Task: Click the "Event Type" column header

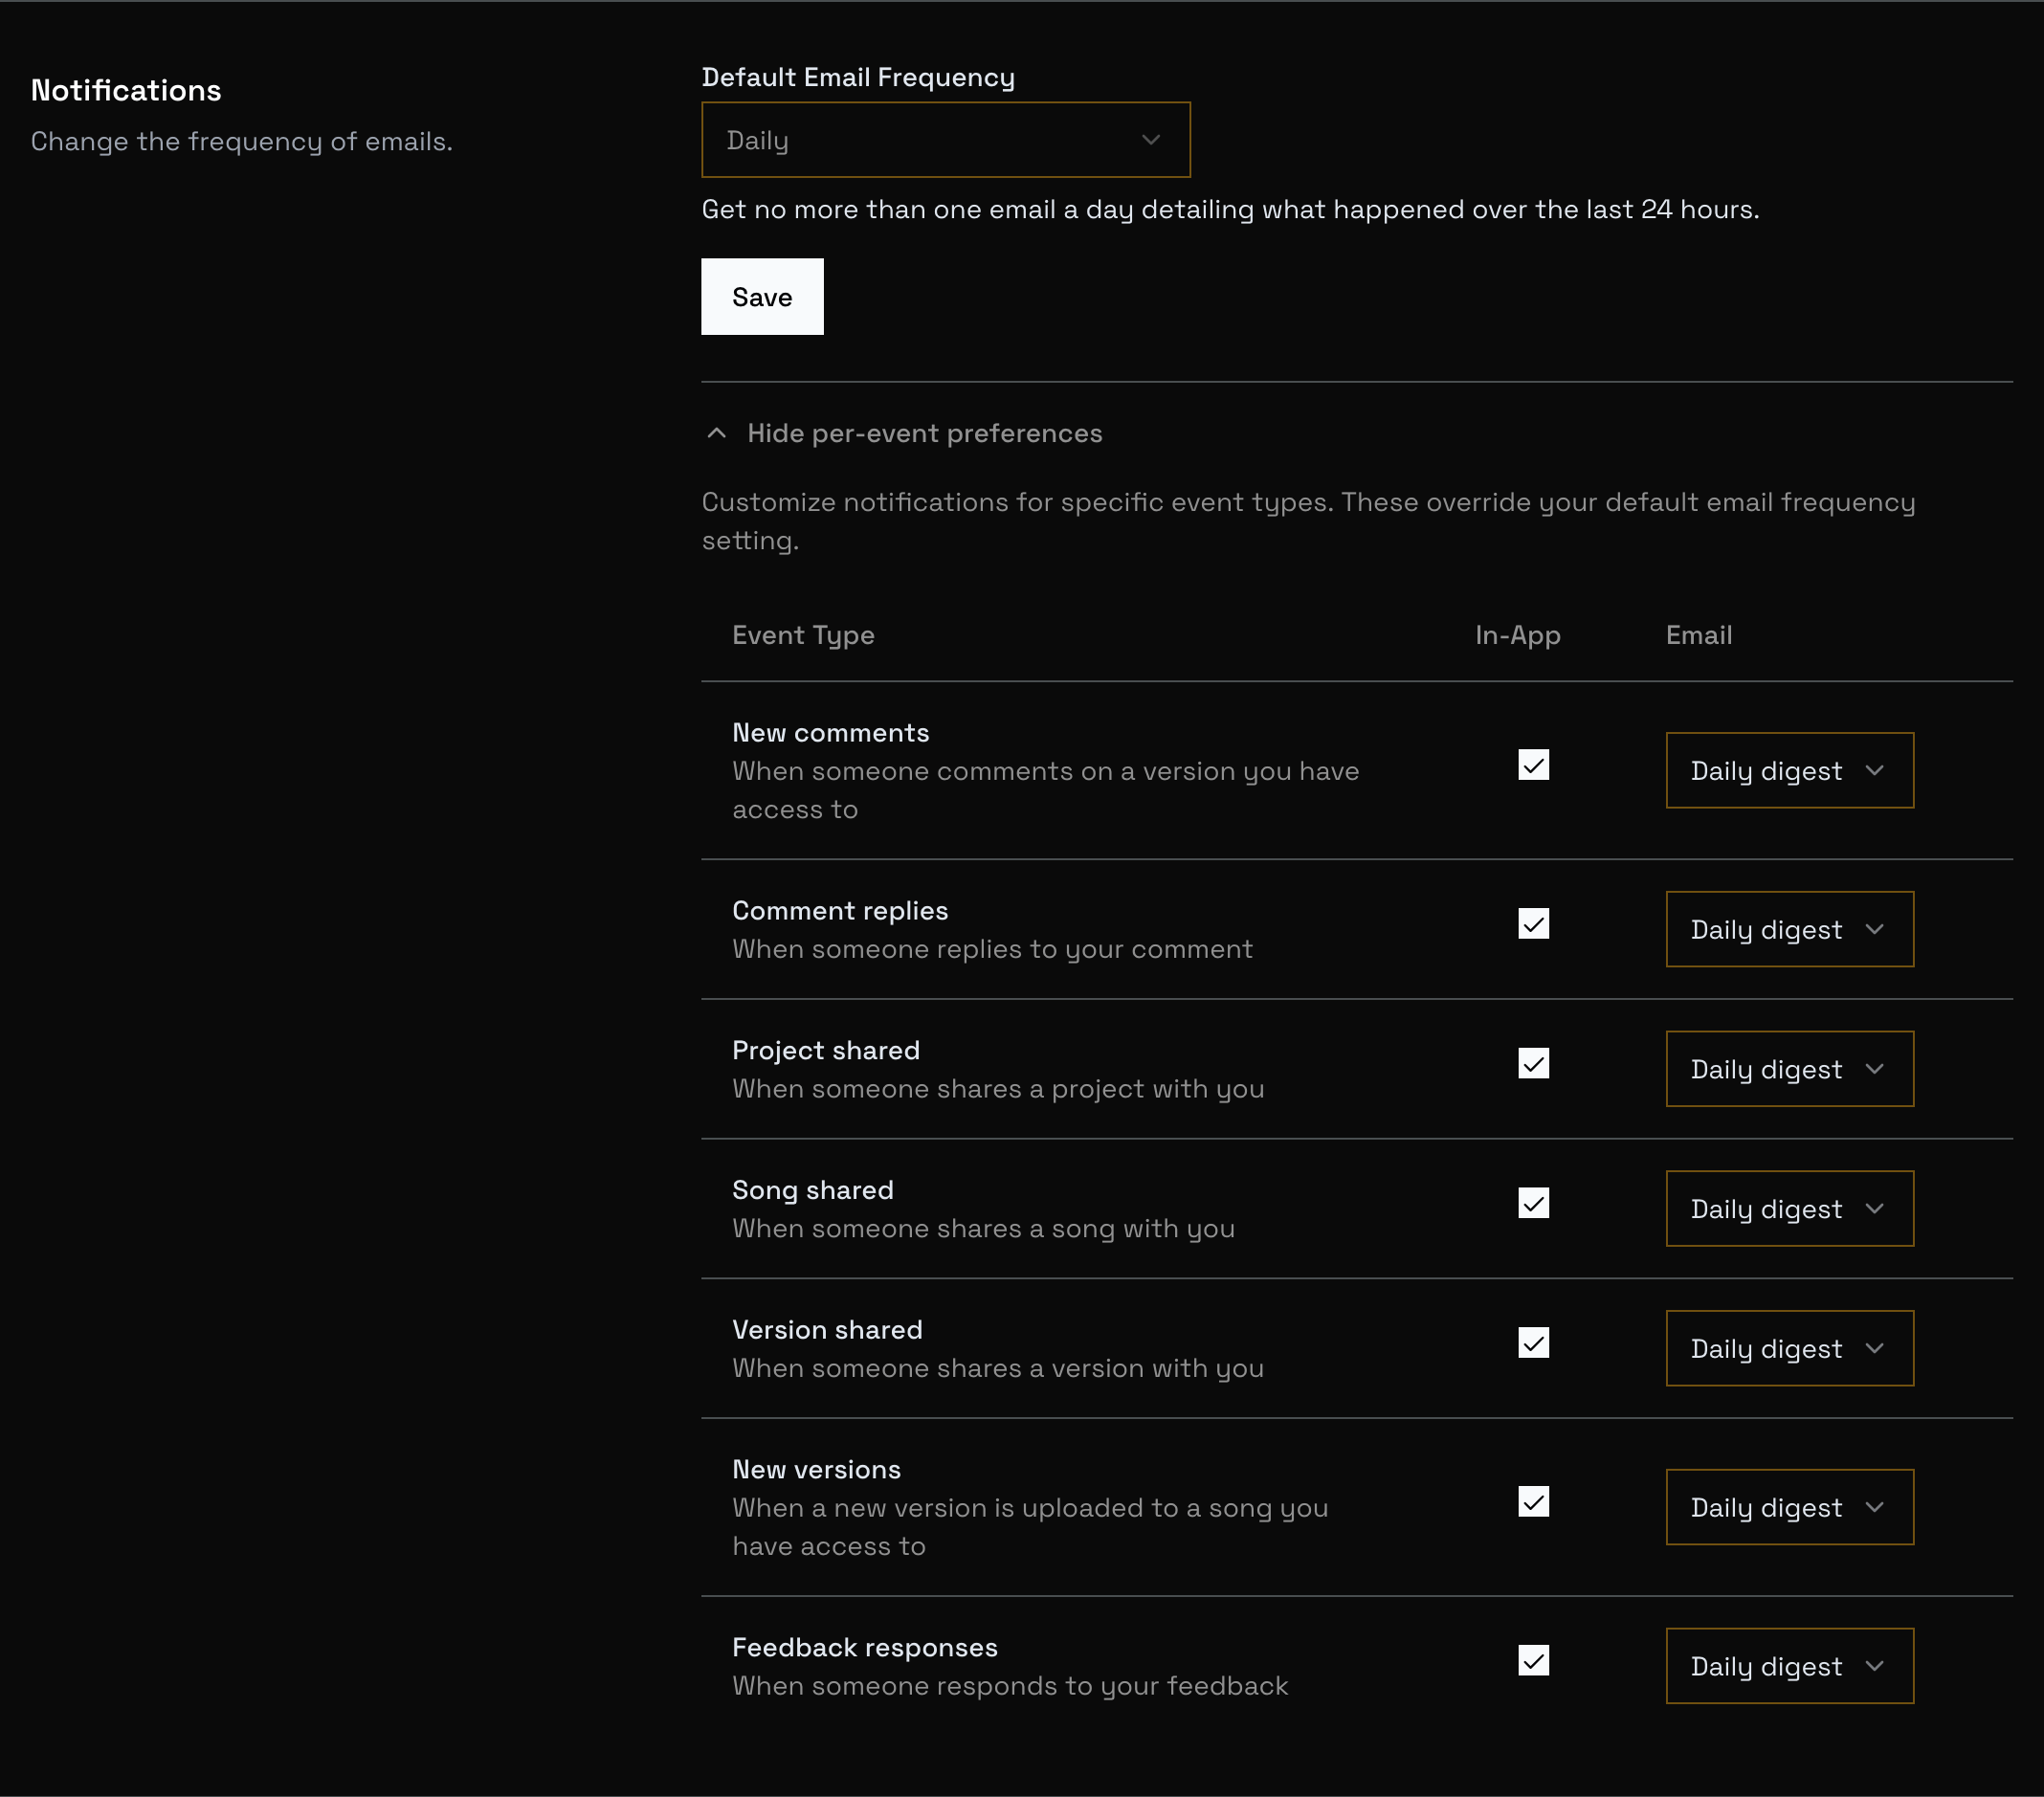Action: [803, 636]
